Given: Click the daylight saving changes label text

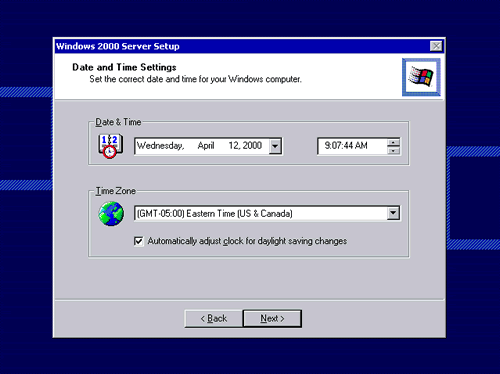Looking at the screenshot, I should (x=247, y=241).
